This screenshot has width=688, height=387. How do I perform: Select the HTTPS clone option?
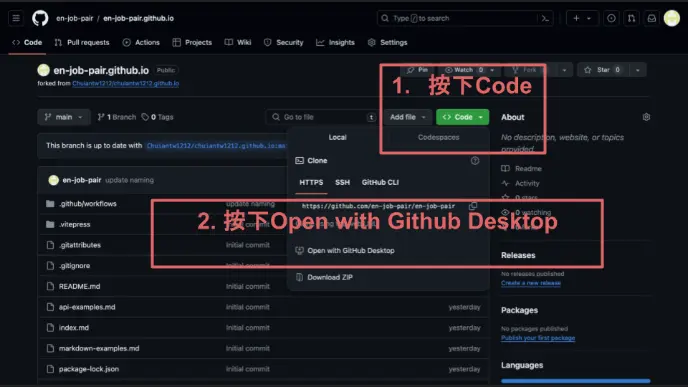[311, 183]
